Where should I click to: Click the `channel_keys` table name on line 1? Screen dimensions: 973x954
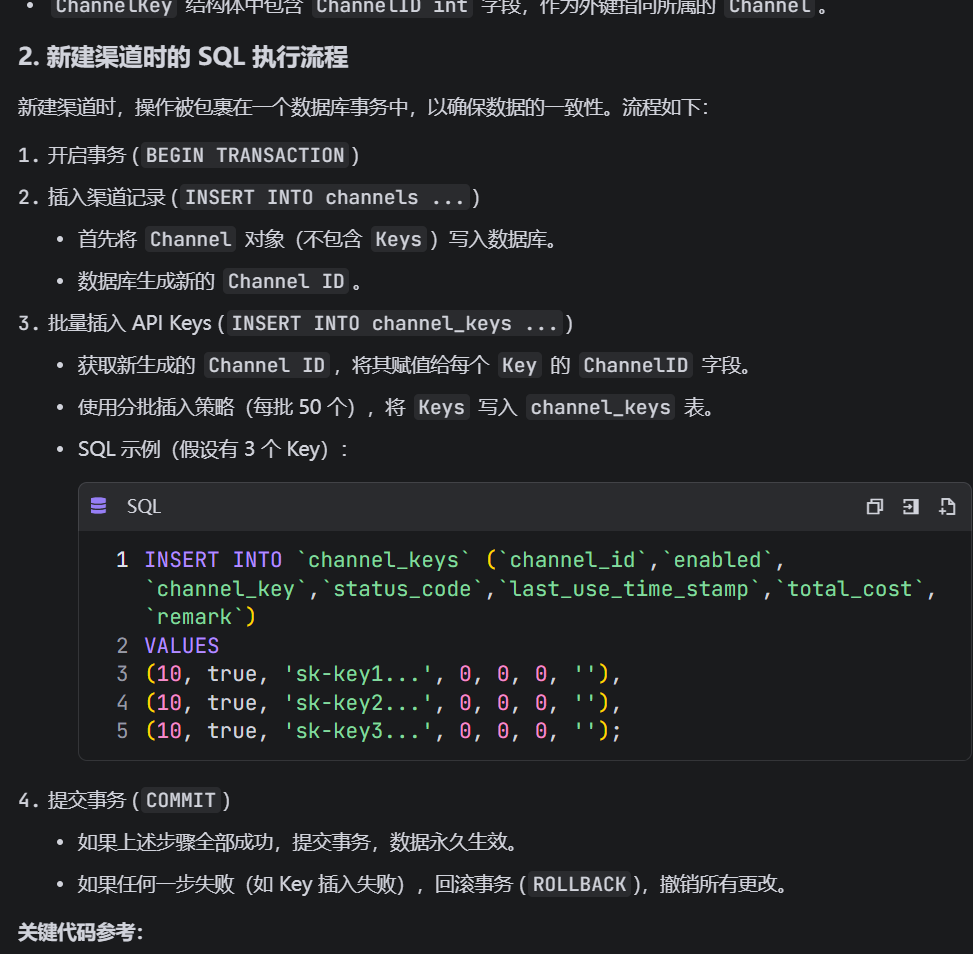point(383,560)
